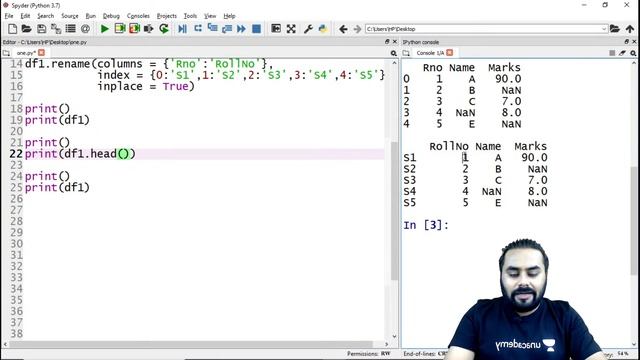Open the IPython console options icon
The width and height of the screenshot is (640, 360).
[x=633, y=53]
